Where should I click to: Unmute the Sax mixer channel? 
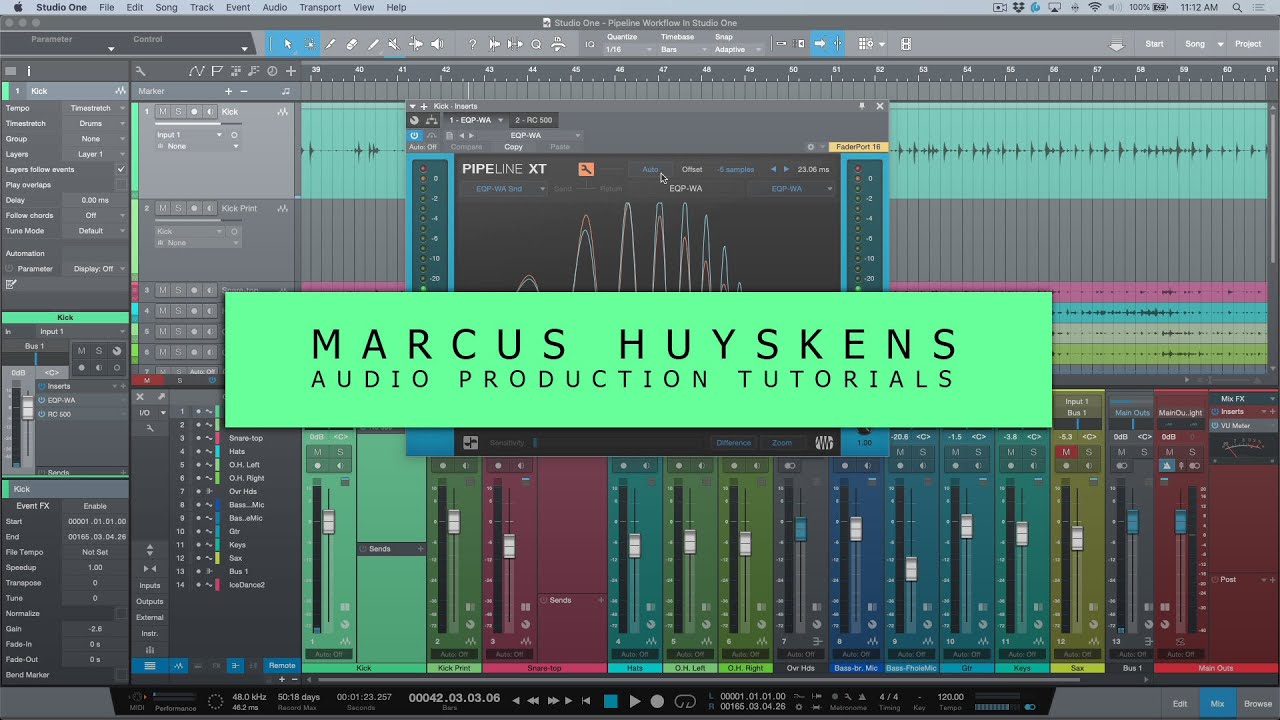pyautogui.click(x=1066, y=452)
